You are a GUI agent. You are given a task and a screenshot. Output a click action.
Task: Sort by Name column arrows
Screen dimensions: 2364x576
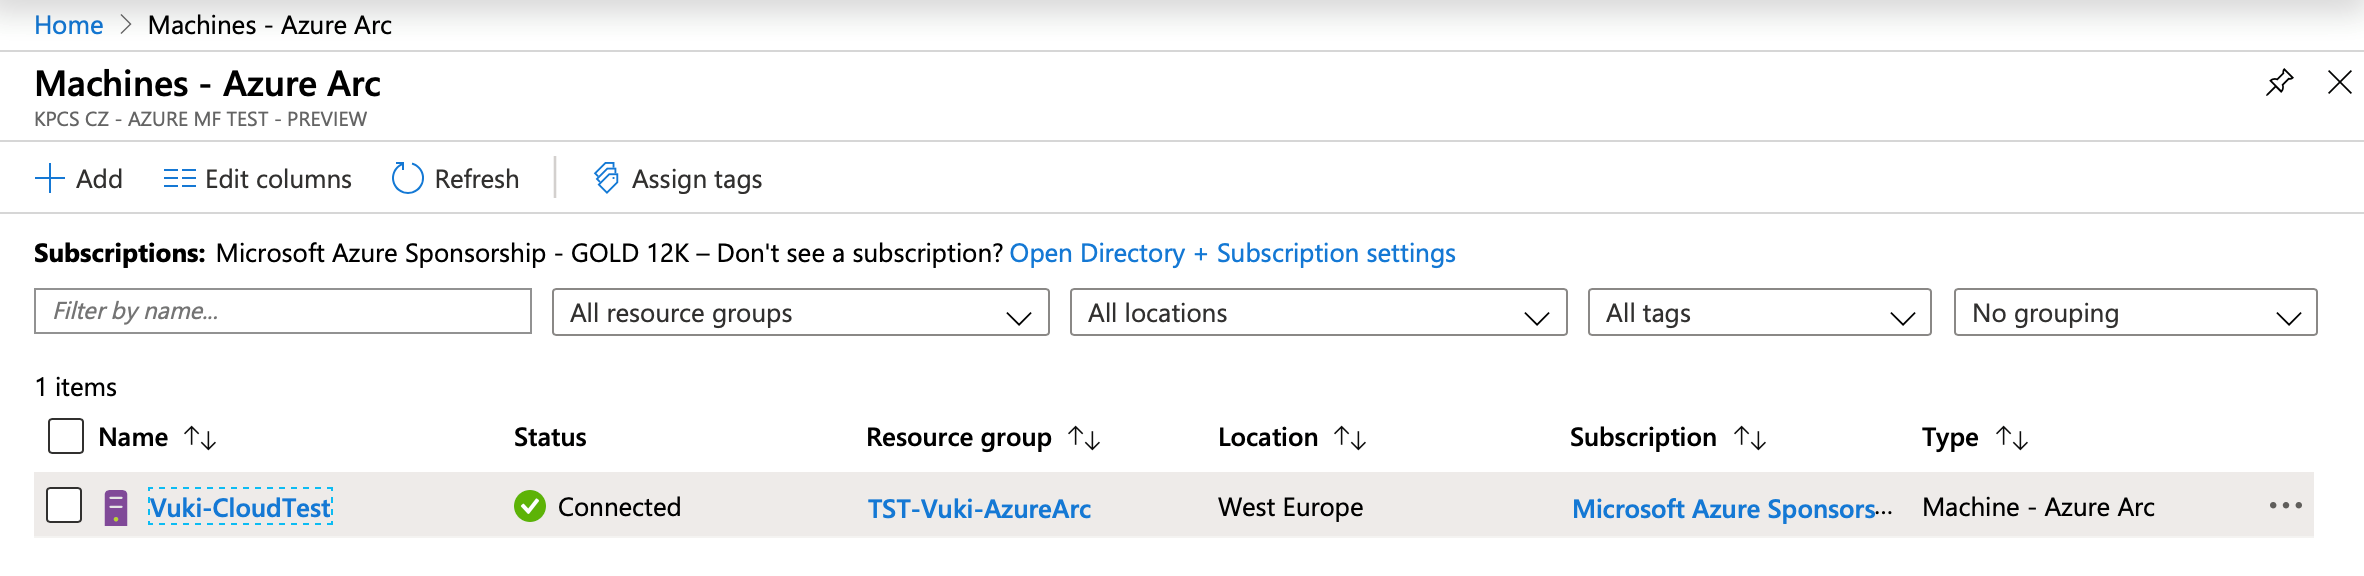pos(200,437)
